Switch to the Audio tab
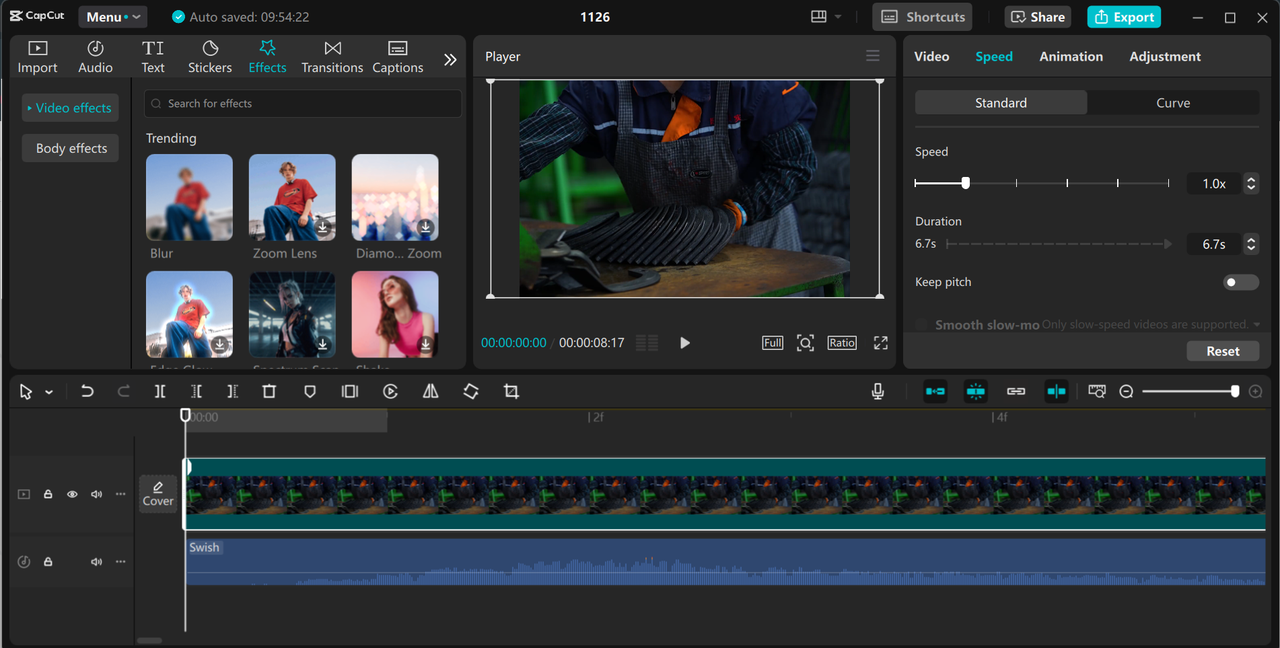 click(x=96, y=57)
